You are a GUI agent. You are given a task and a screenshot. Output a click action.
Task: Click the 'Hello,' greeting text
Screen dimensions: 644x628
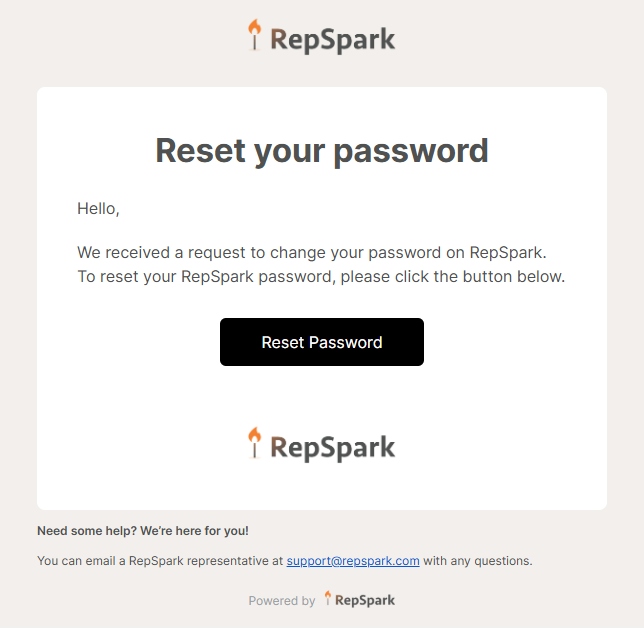(x=98, y=209)
